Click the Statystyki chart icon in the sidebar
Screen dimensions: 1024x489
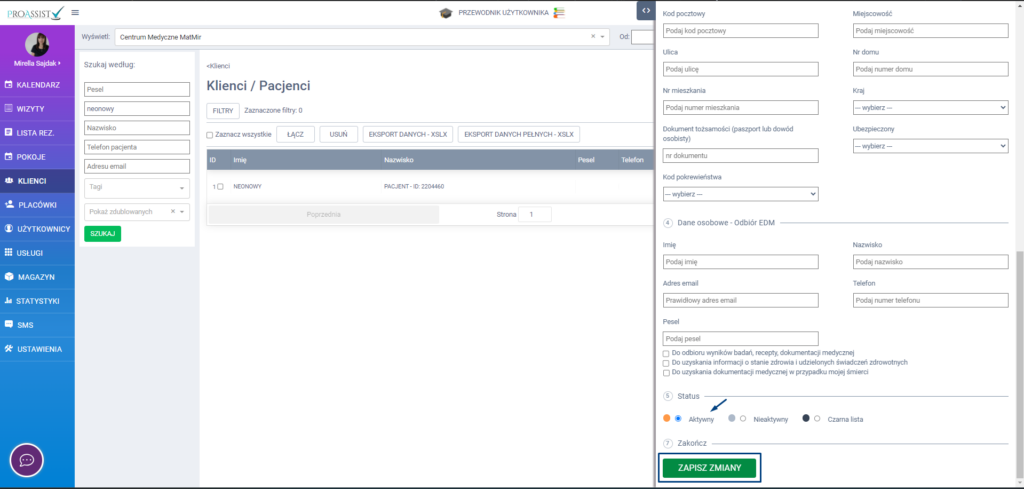tap(9, 301)
